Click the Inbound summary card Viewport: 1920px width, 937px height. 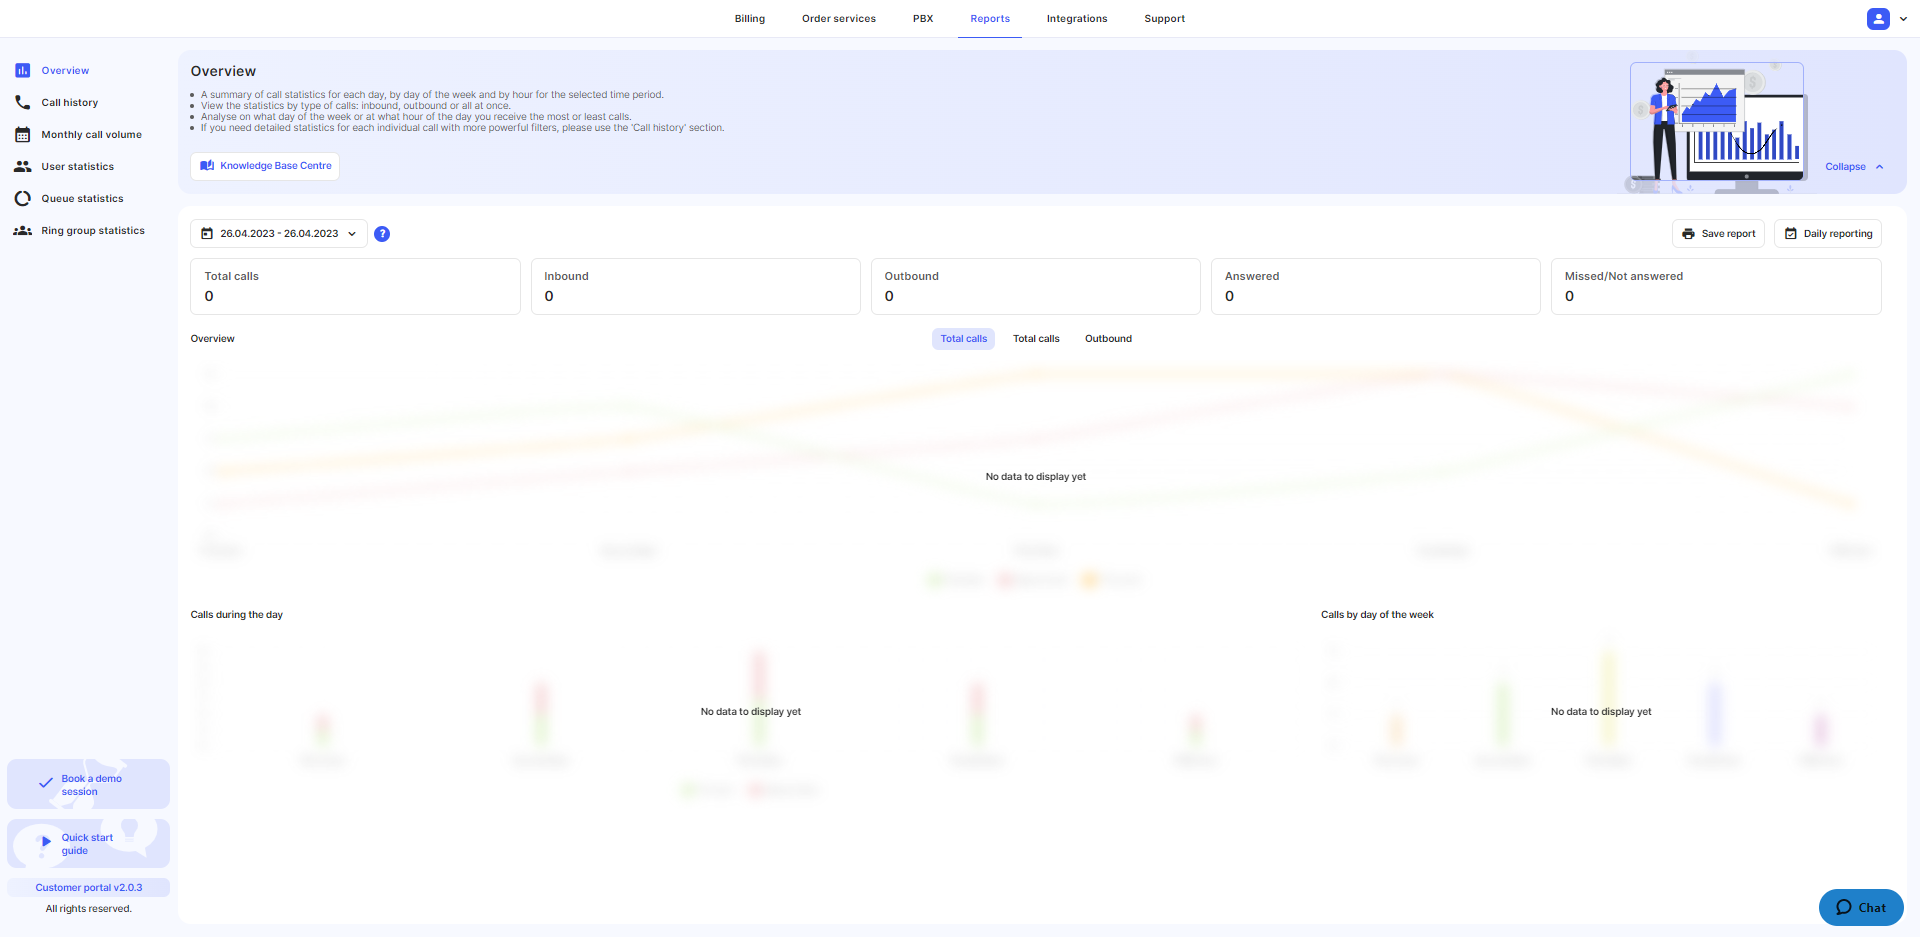695,287
